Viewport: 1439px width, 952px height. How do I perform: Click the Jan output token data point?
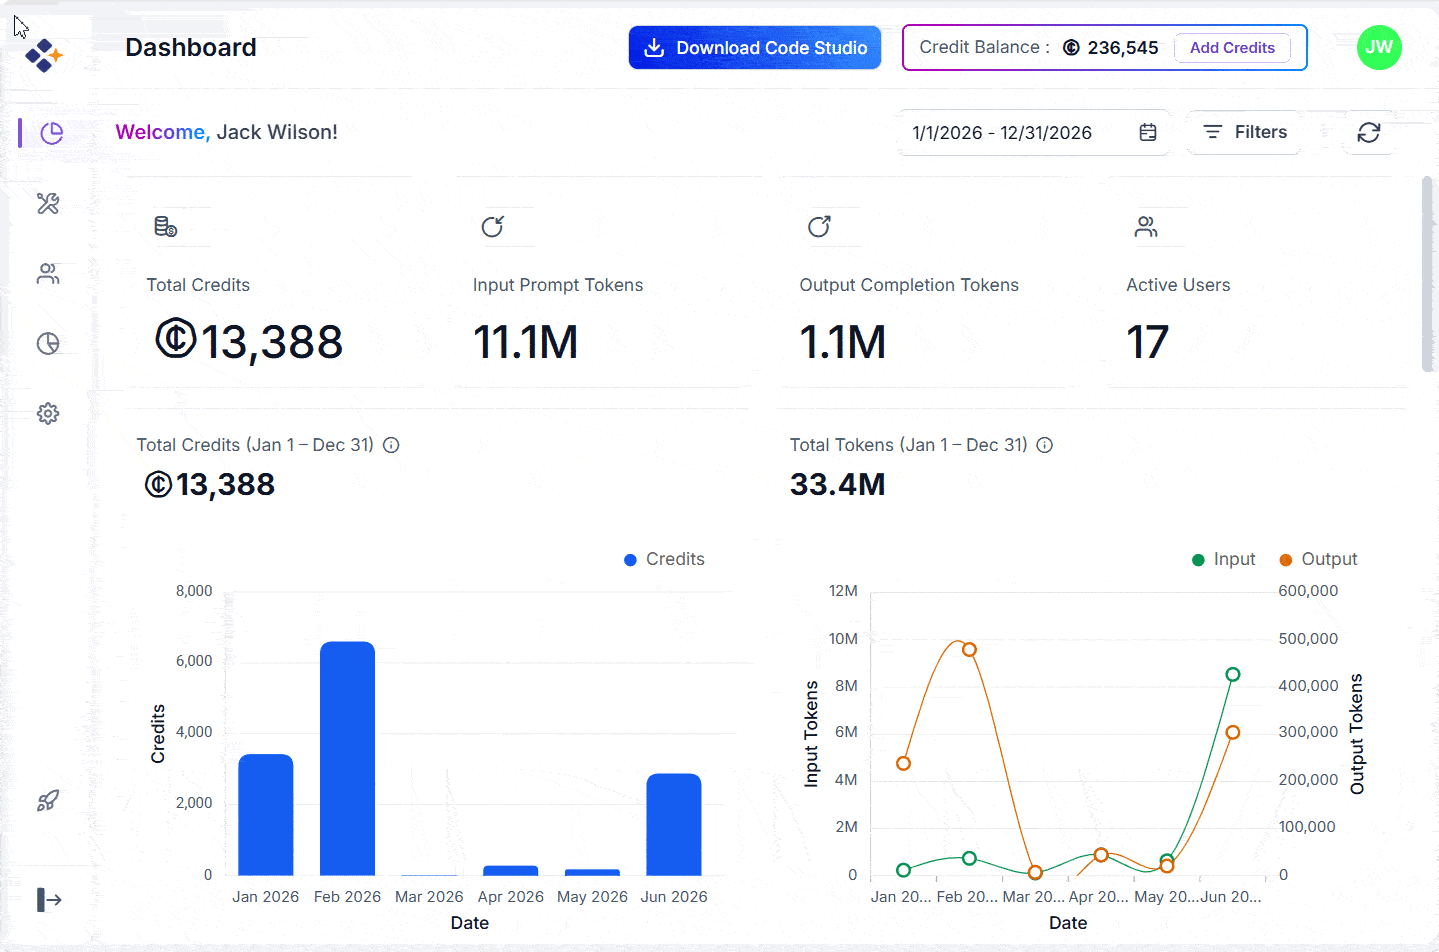[903, 763]
